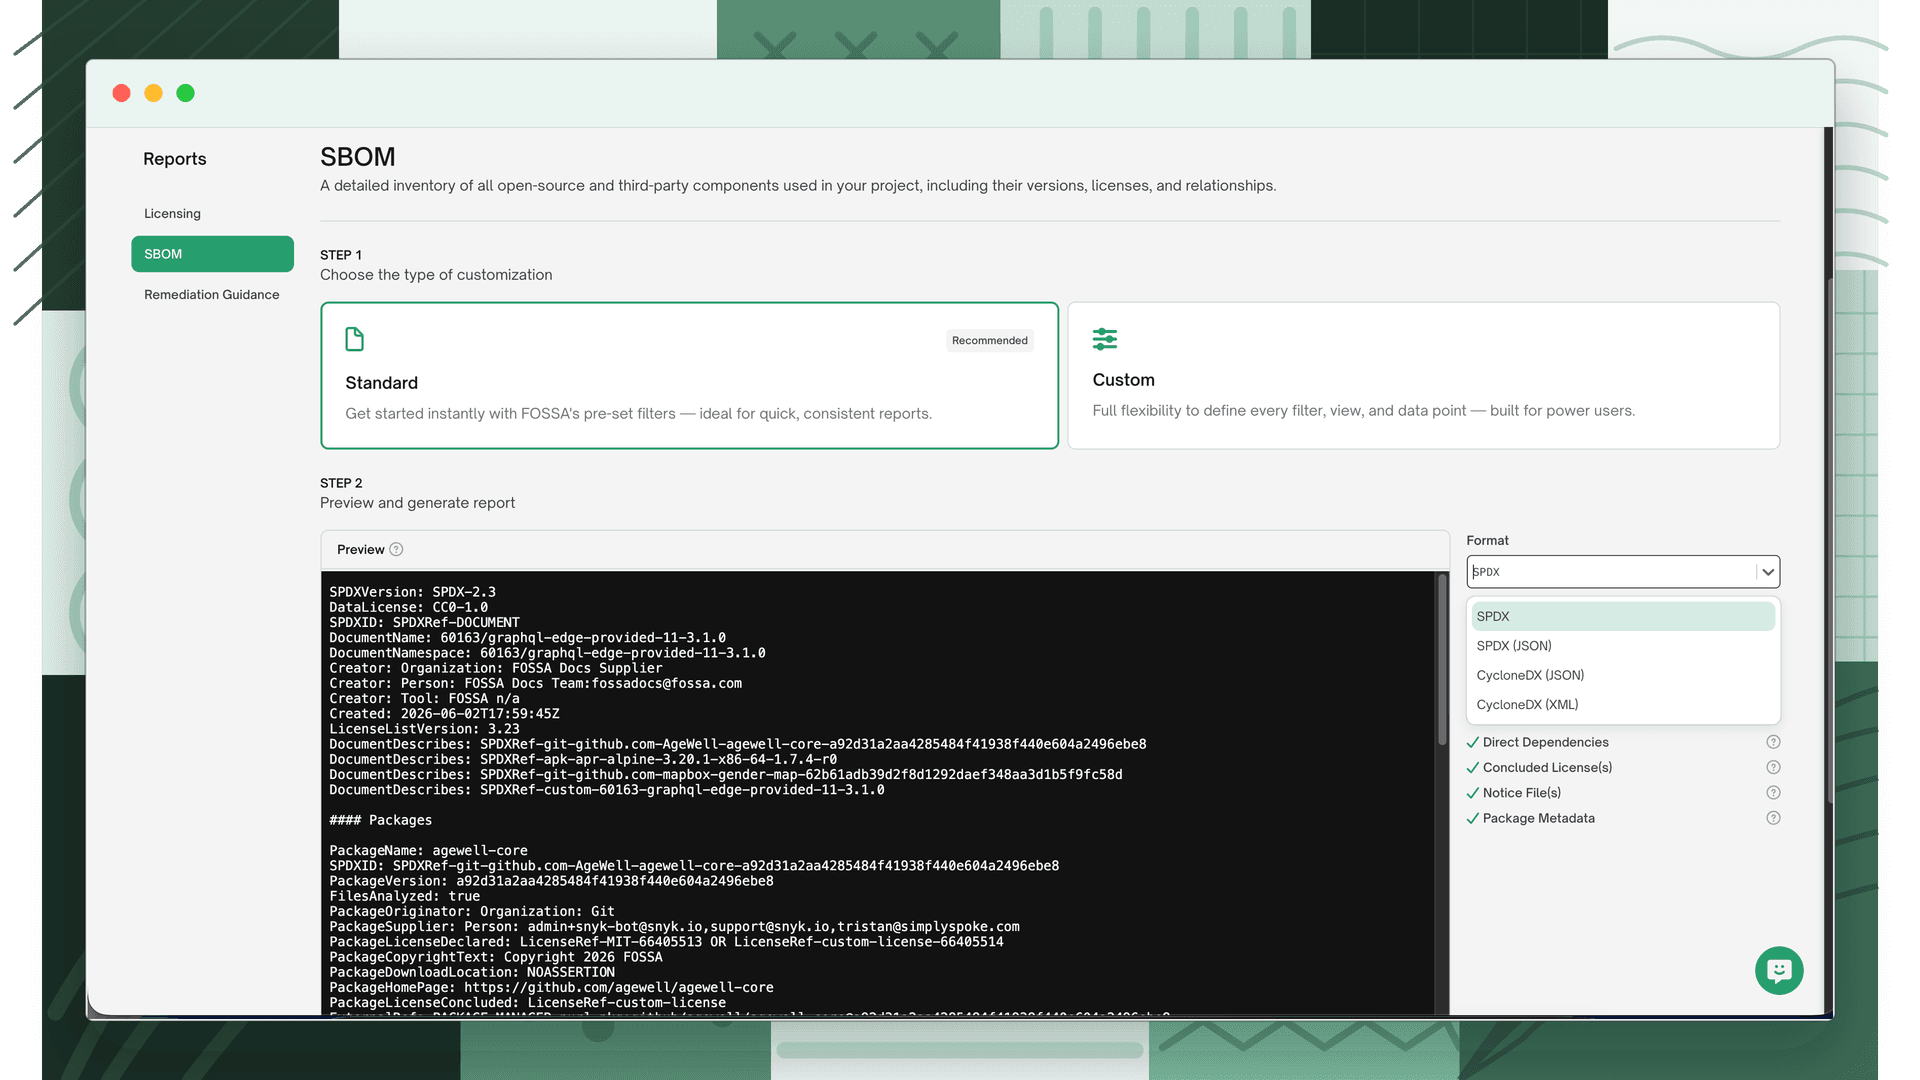1920x1080 pixels.
Task: Click 'DataLicense: CC0-1.0' preview line
Action: [408, 607]
